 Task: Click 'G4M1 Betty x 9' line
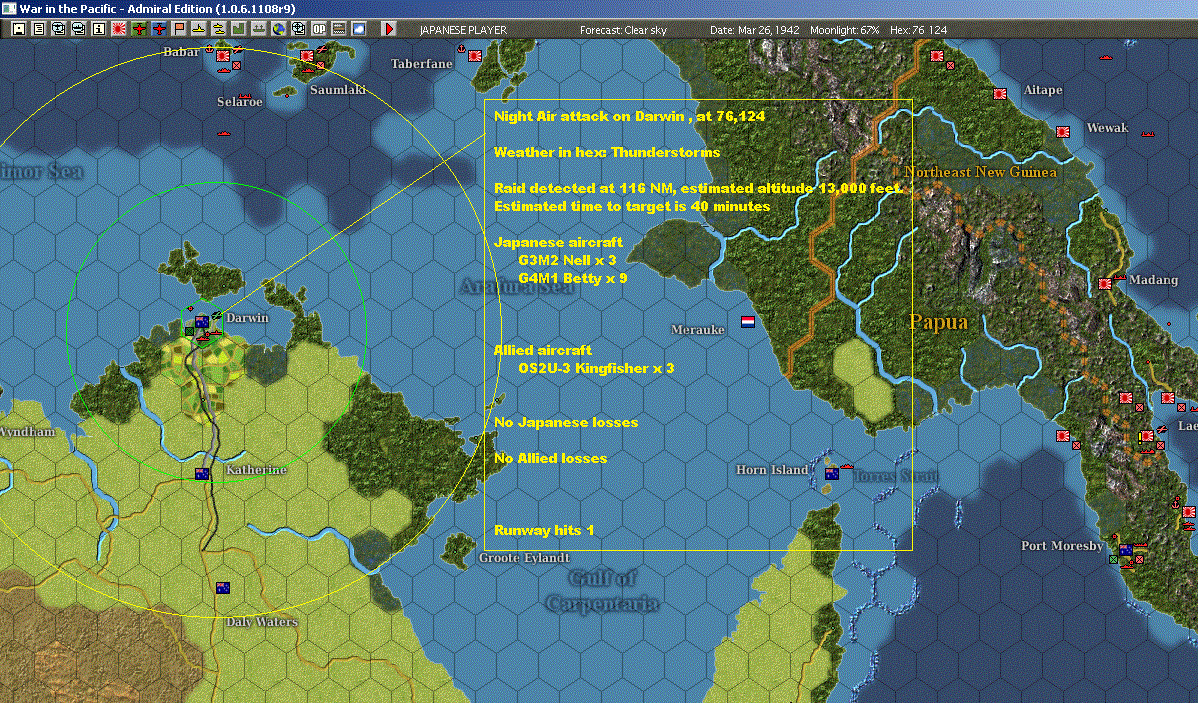coord(572,278)
